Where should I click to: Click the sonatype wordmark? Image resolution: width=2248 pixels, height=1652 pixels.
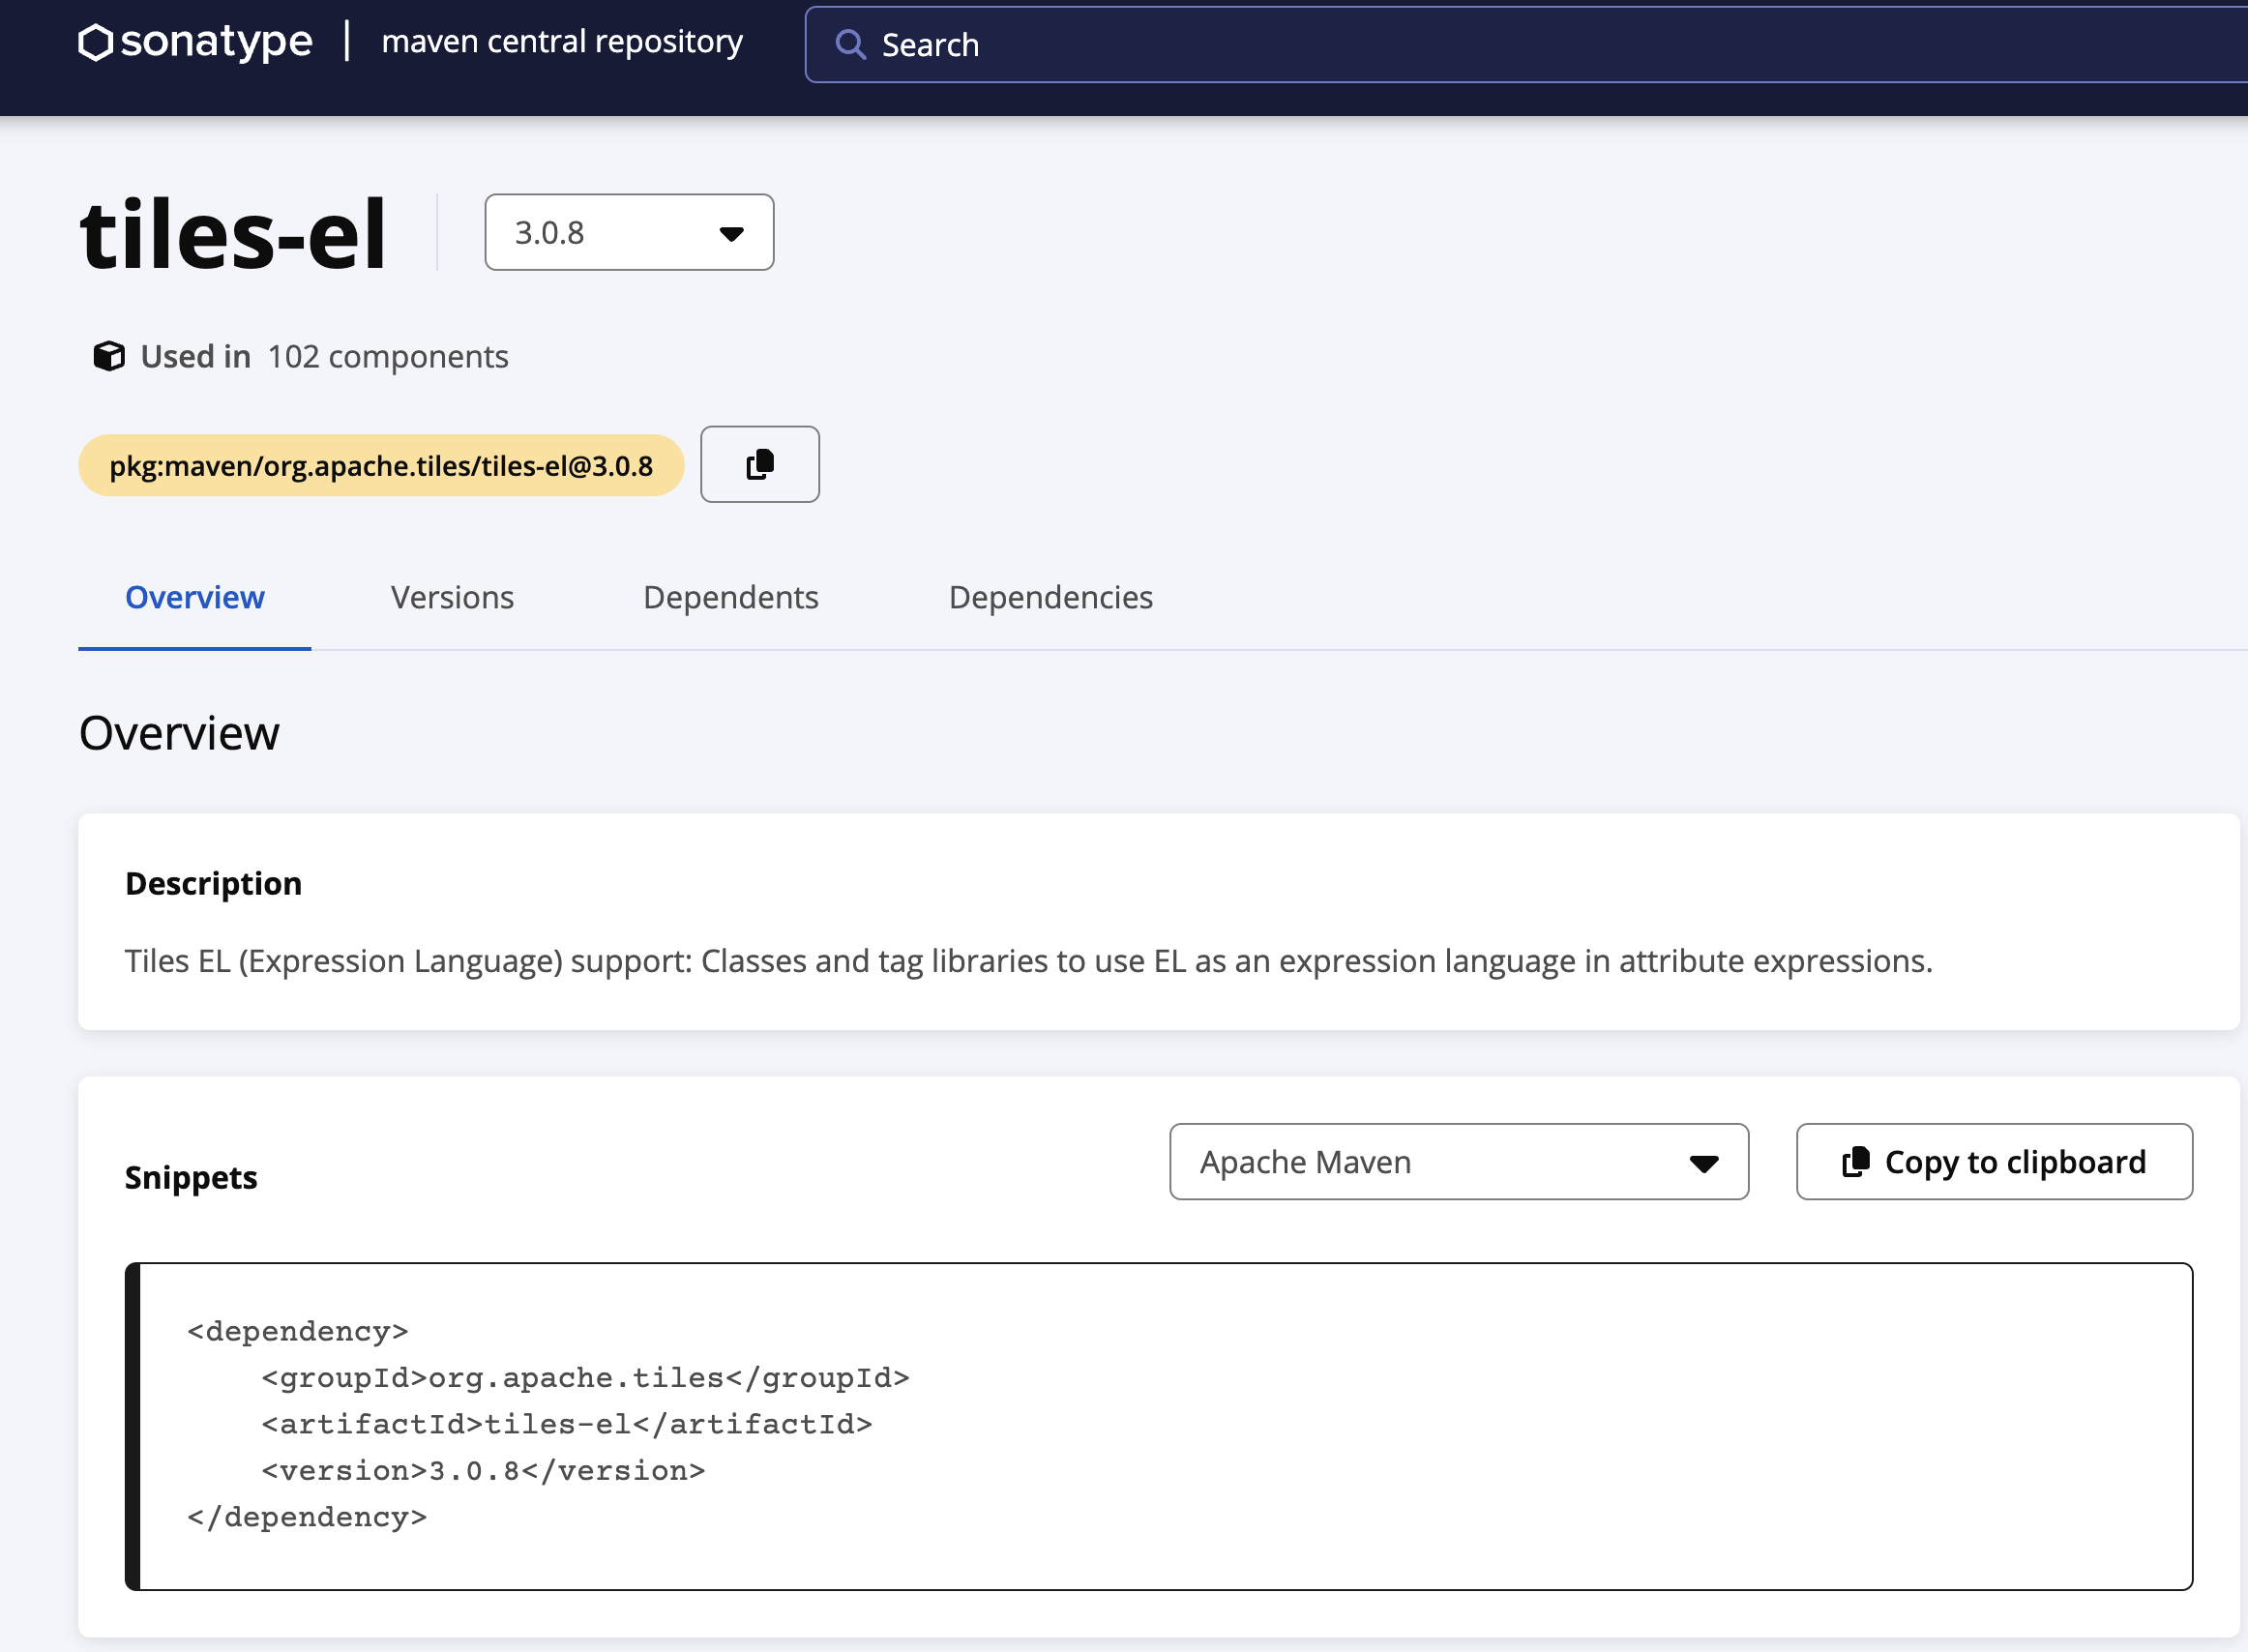click(216, 42)
